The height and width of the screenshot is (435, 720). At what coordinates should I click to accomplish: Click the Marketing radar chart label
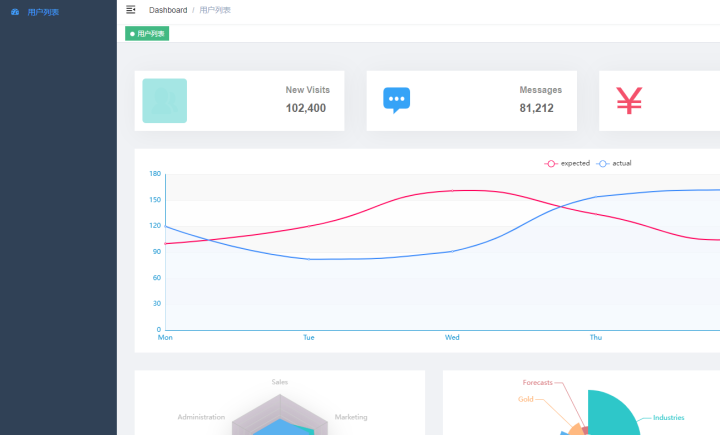(x=351, y=417)
